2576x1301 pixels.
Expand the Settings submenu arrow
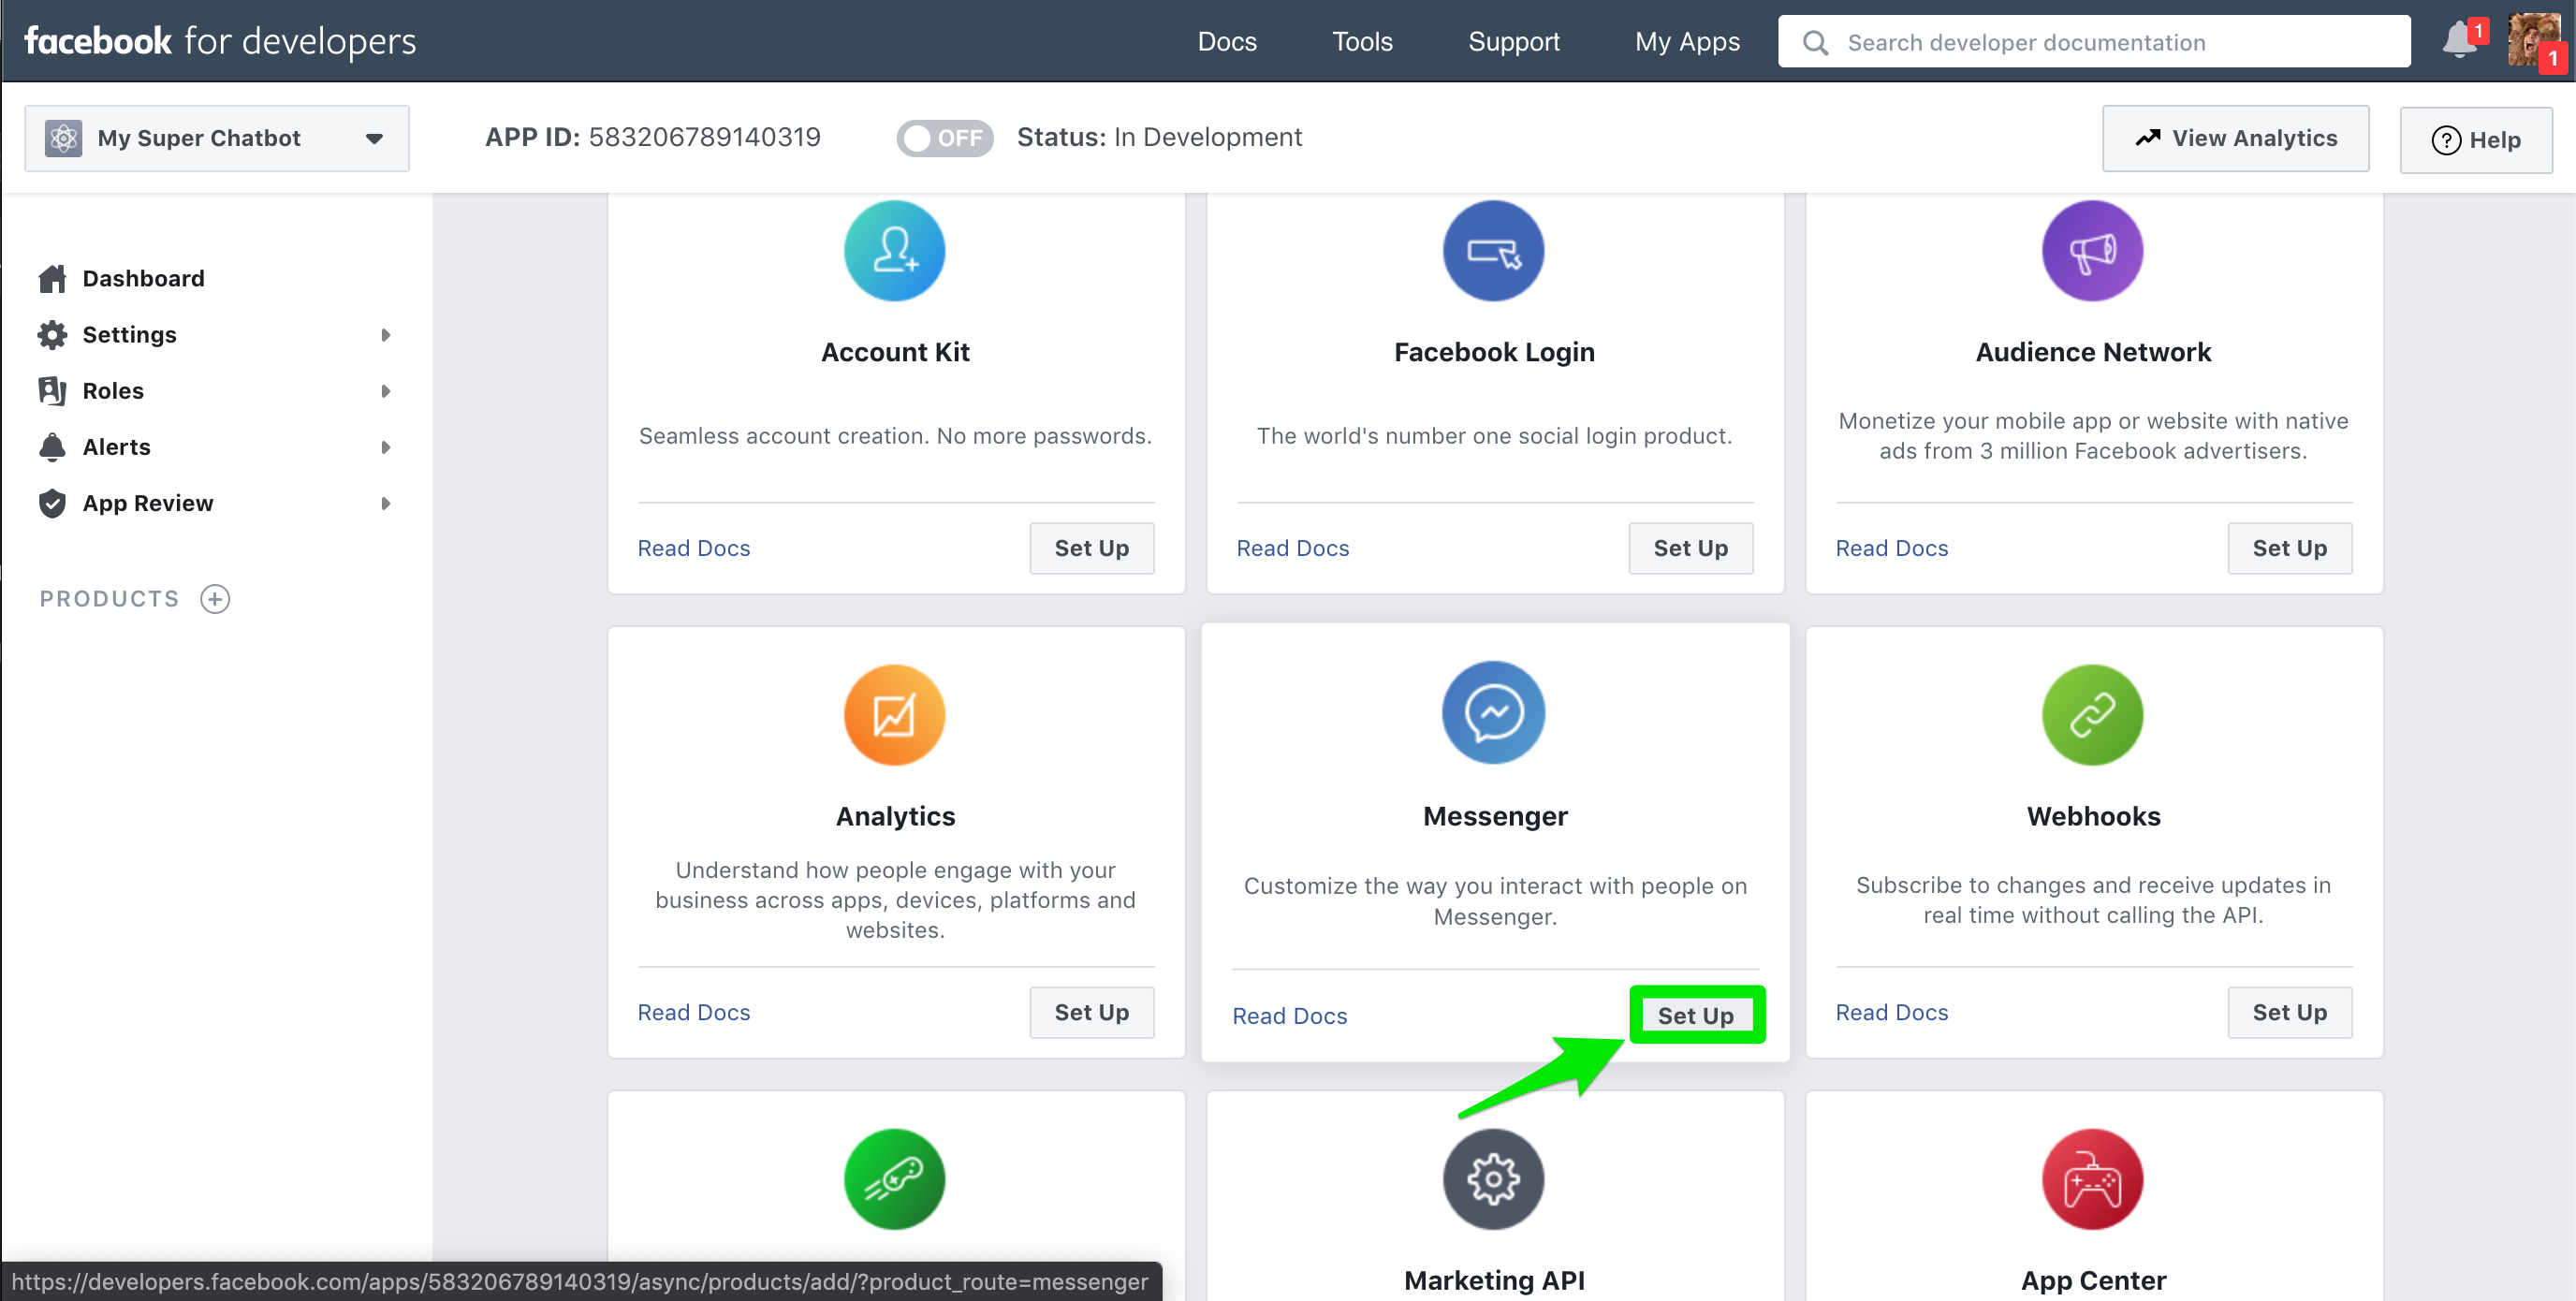385,334
